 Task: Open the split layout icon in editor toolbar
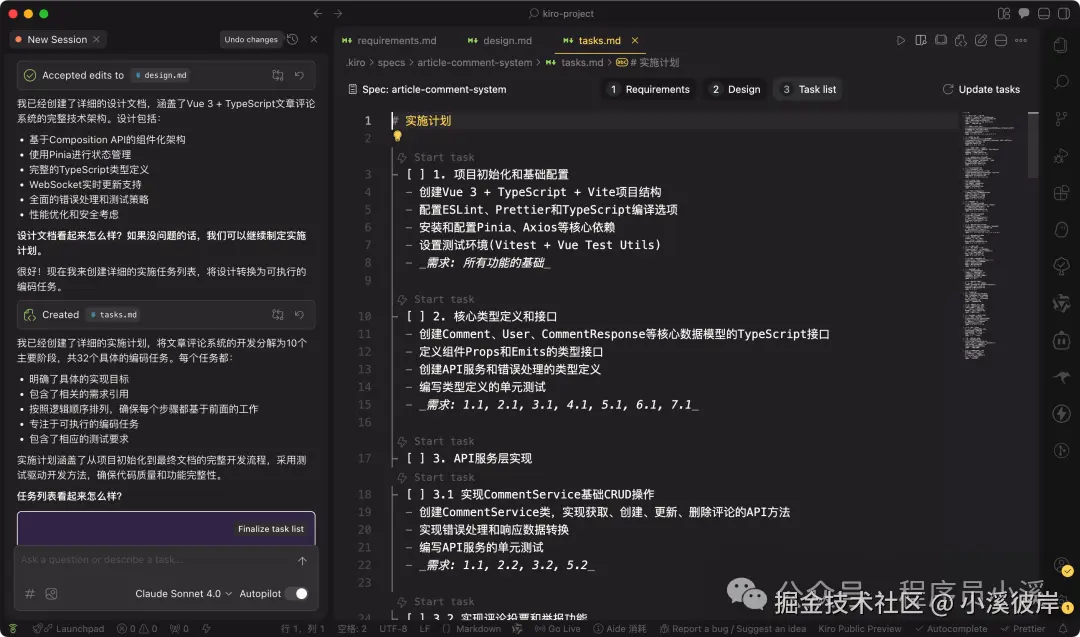click(1000, 40)
